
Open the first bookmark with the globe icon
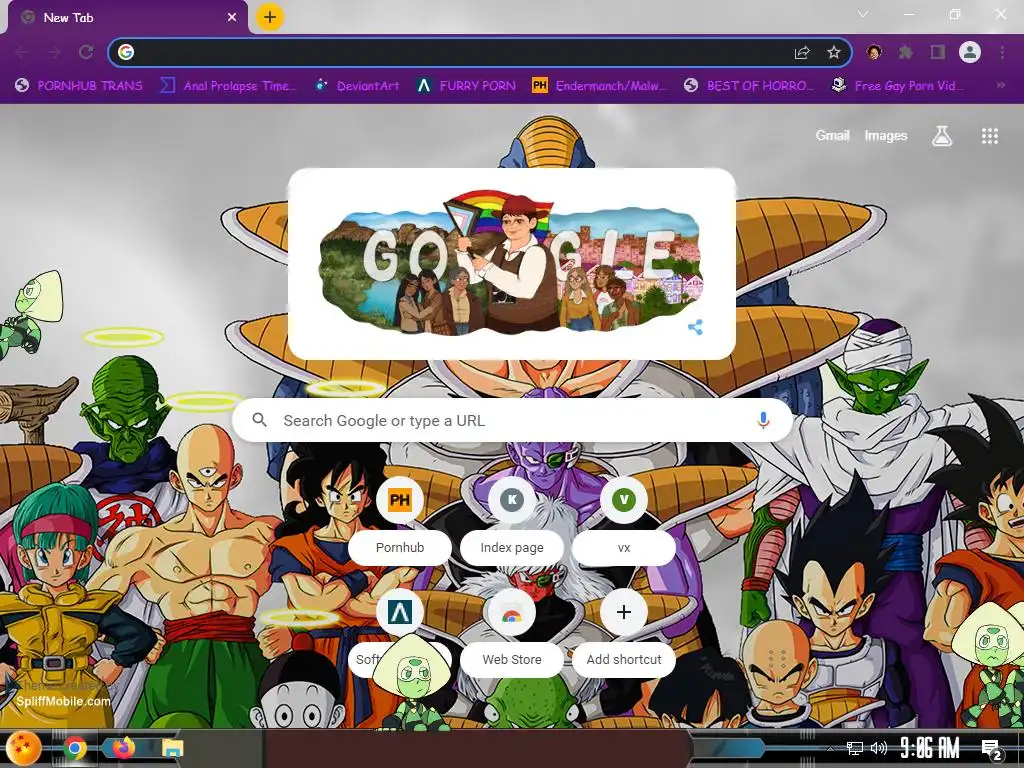[79, 86]
